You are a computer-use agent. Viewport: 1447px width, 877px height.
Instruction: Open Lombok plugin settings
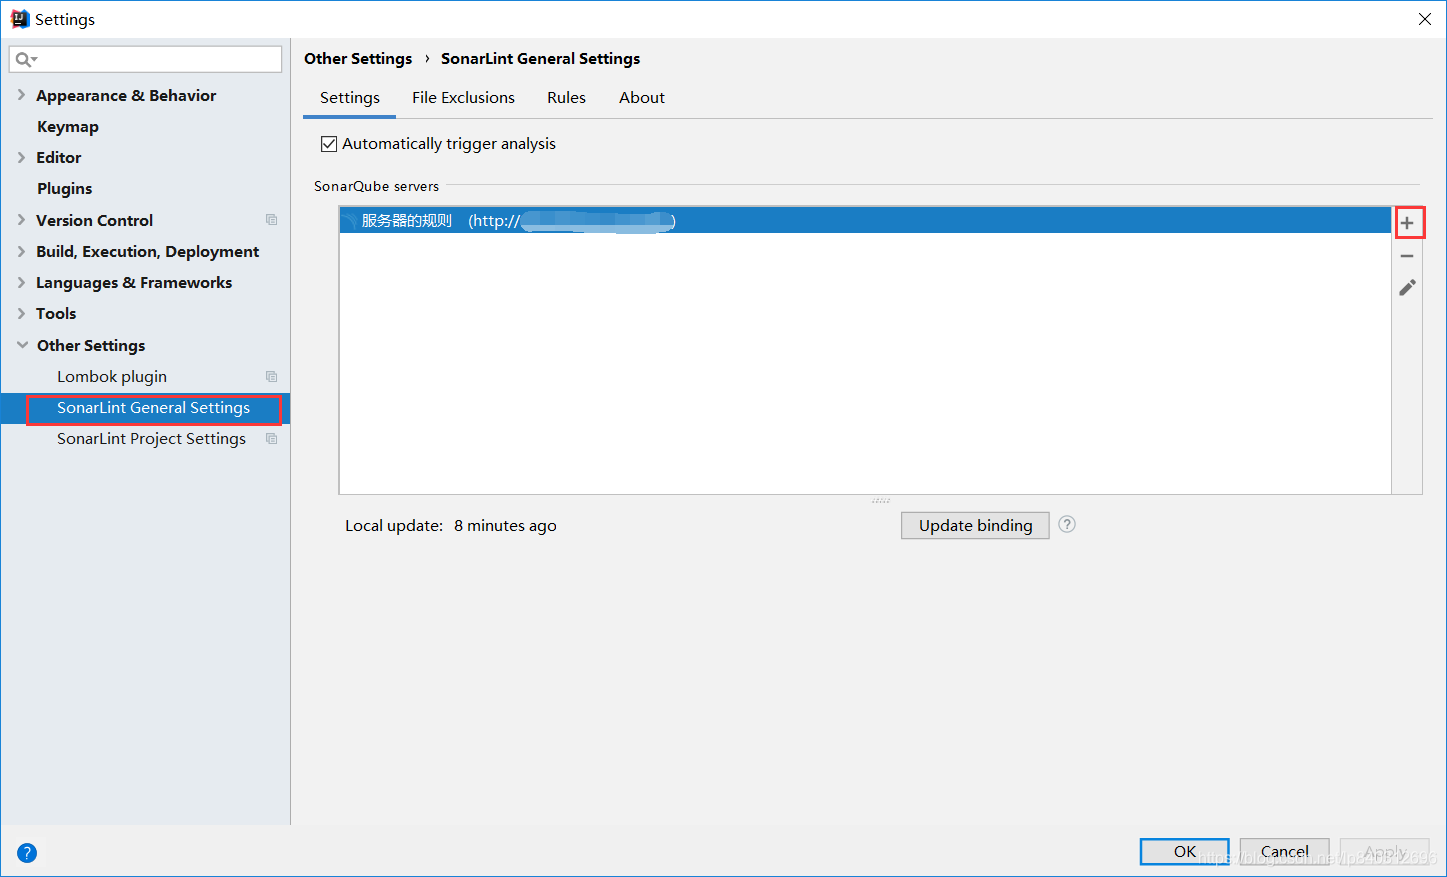pyautogui.click(x=112, y=377)
